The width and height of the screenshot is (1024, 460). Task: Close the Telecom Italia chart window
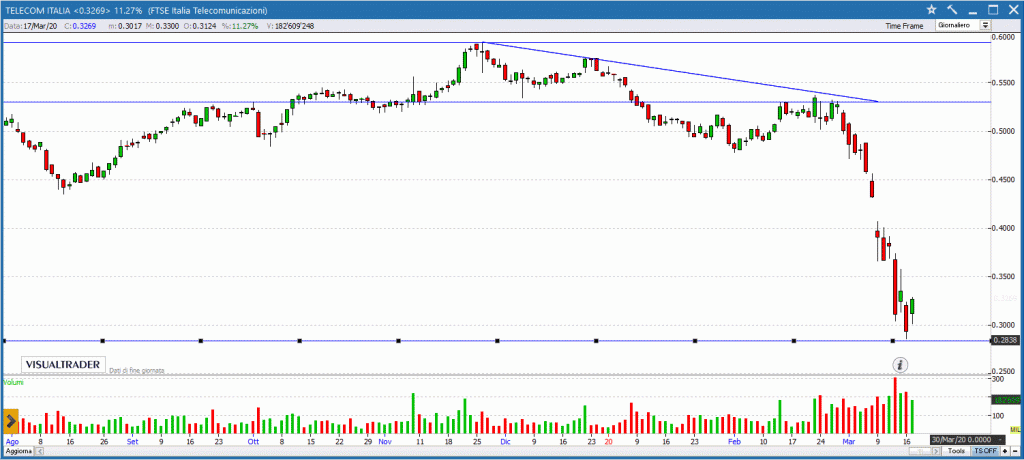(x=1012, y=10)
